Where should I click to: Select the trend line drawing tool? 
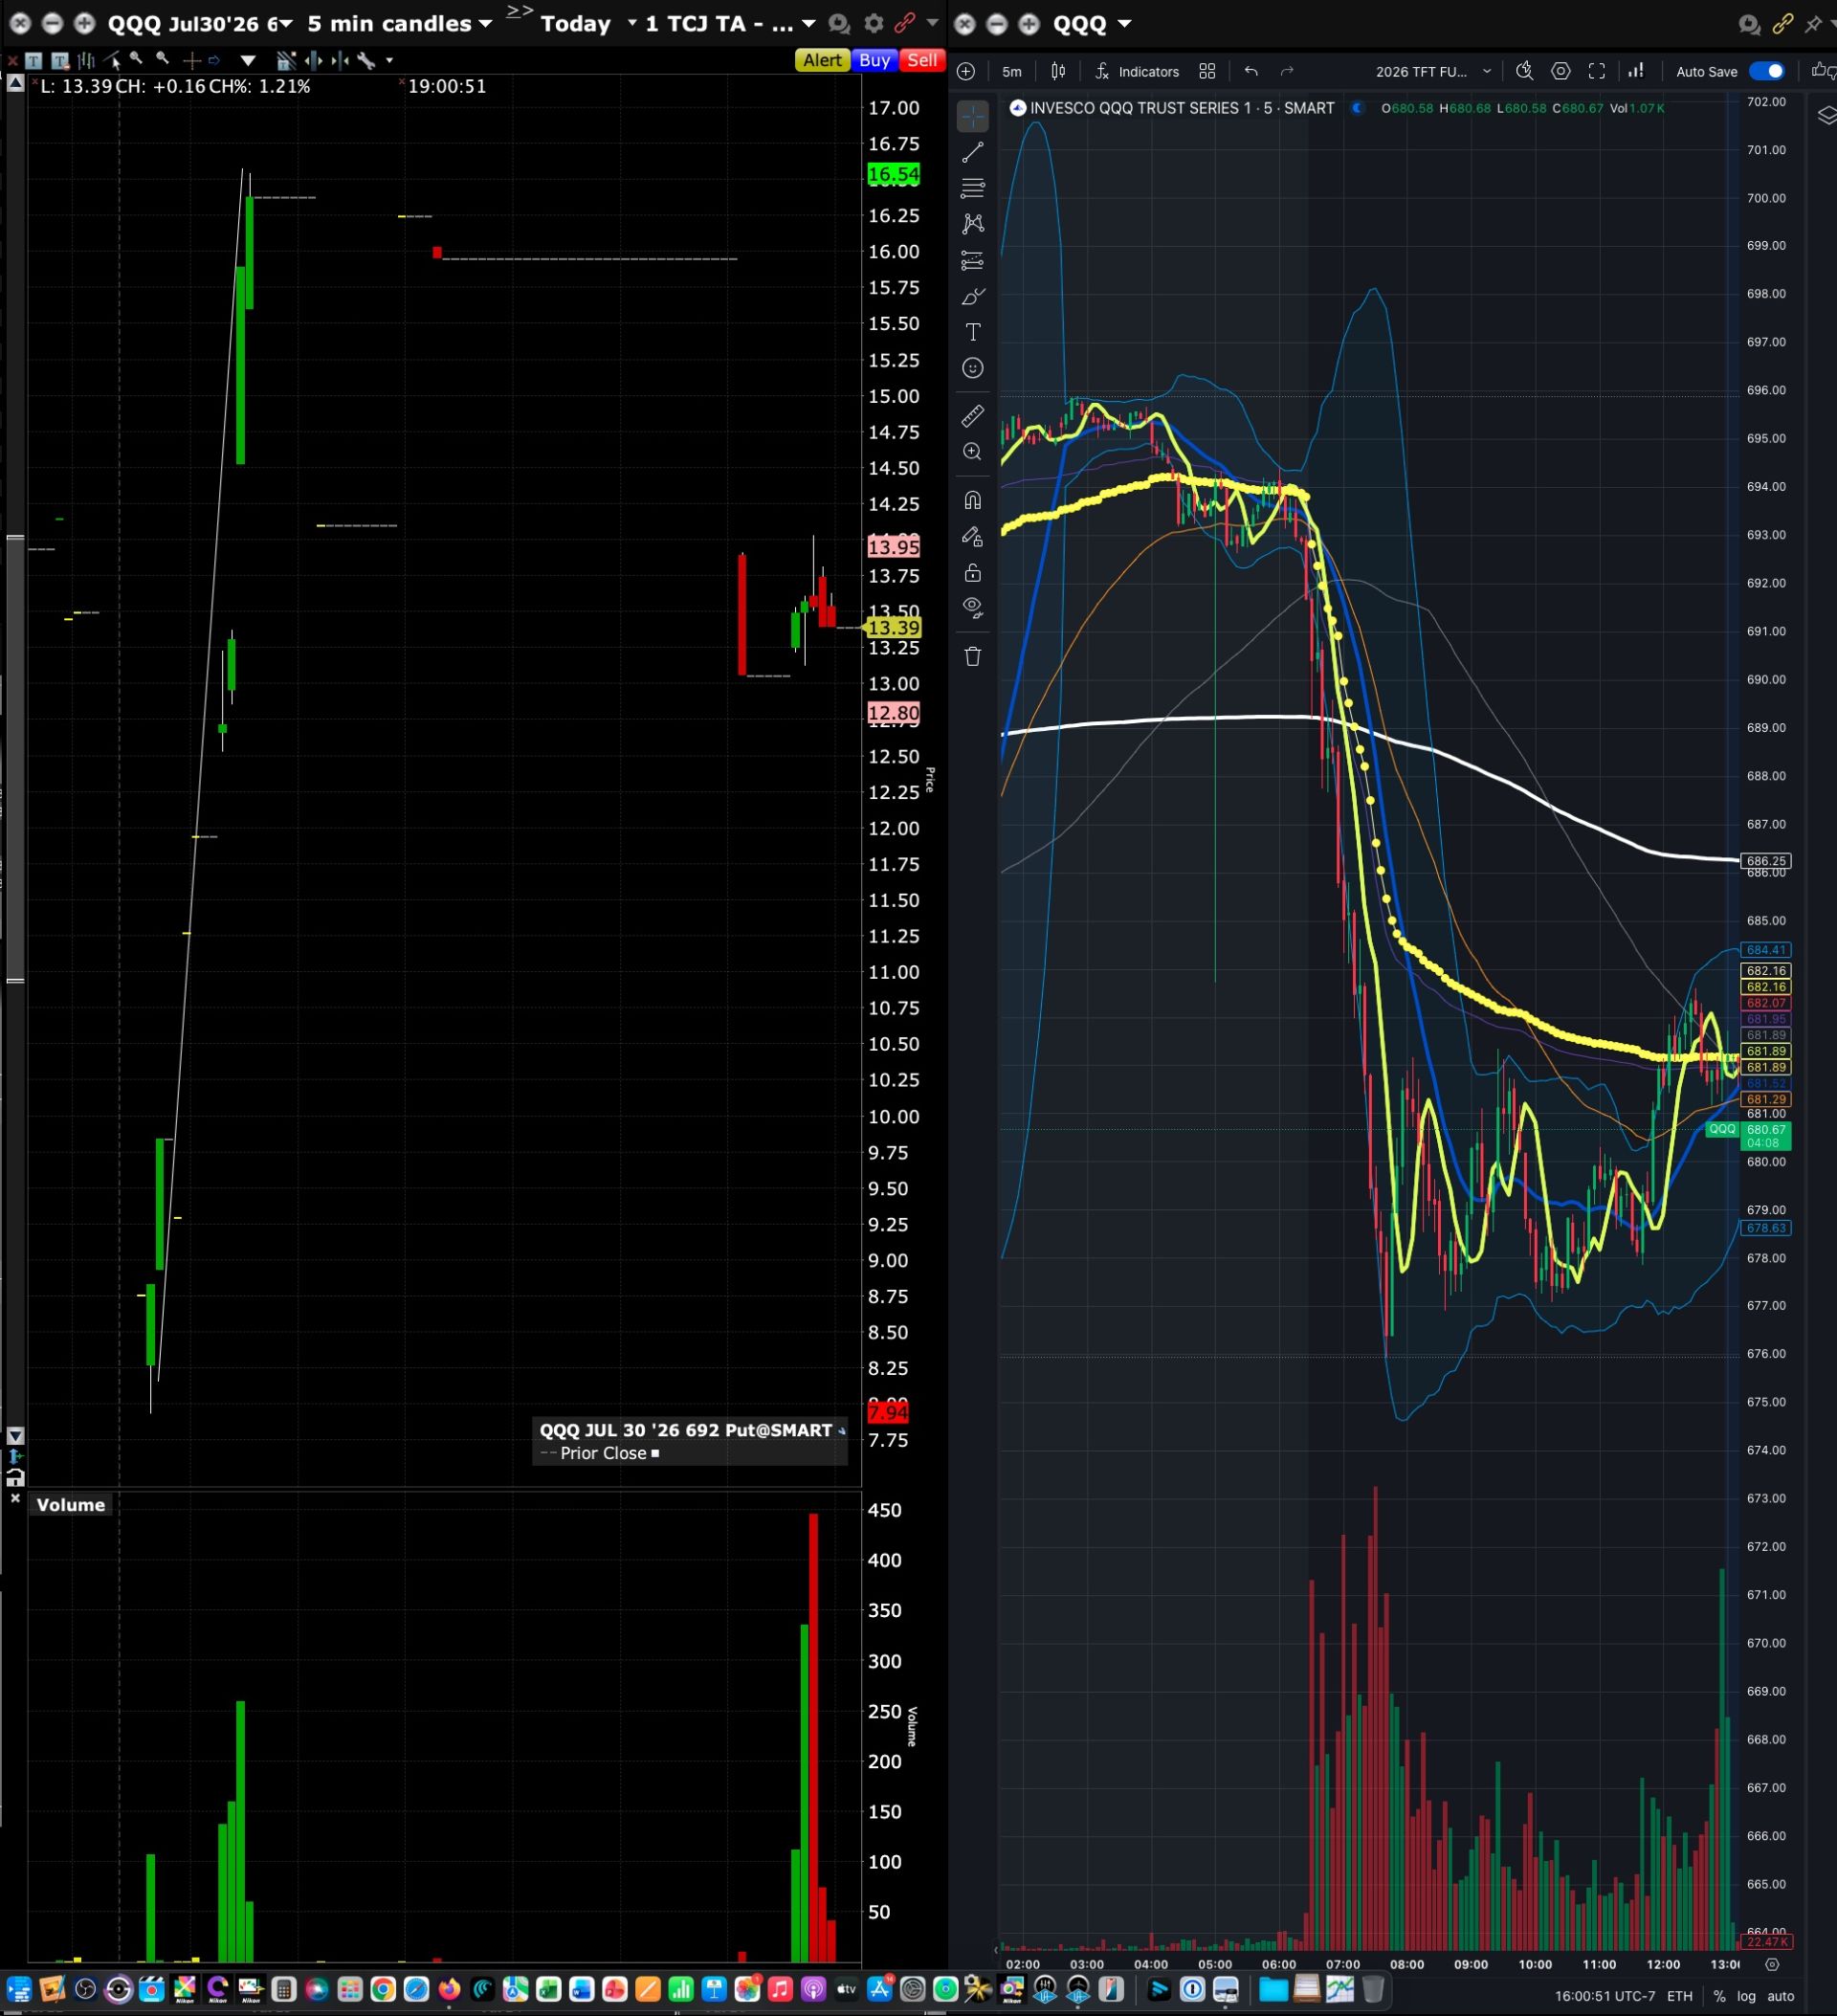pos(972,152)
